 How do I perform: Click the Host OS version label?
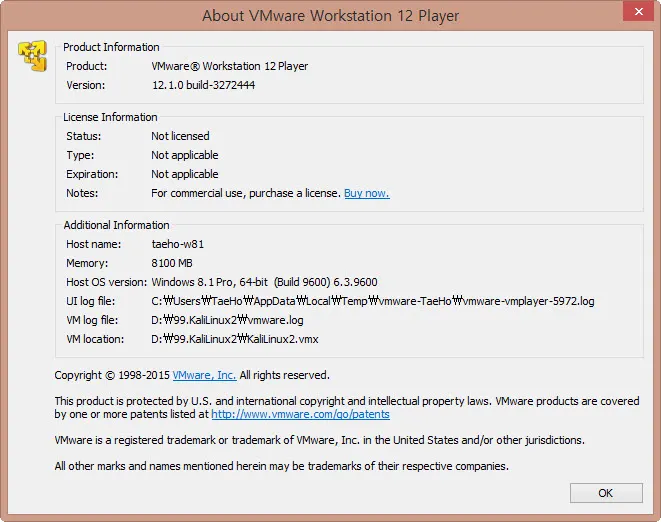[x=106, y=282]
